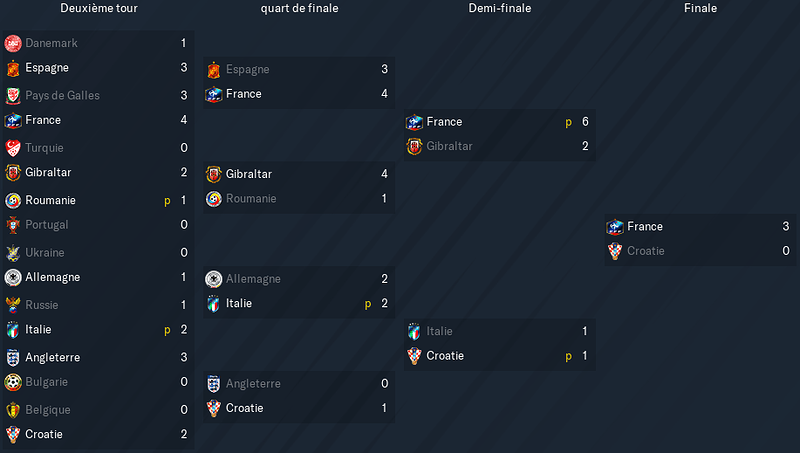Open France team link in Finale
Screen dimensions: 800x453
(645, 226)
